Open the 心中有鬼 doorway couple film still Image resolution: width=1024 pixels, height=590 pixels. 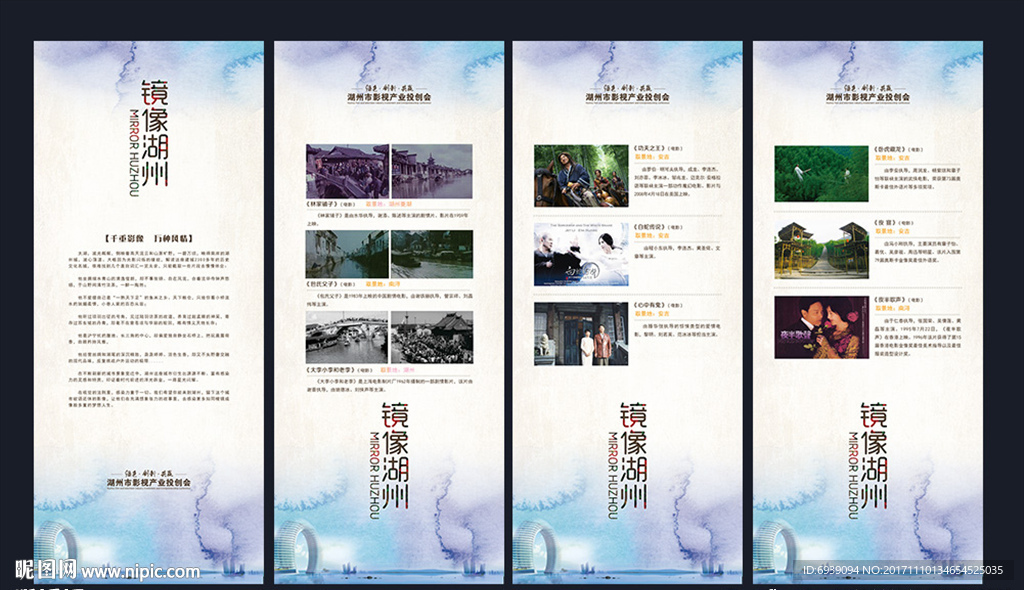(581, 333)
